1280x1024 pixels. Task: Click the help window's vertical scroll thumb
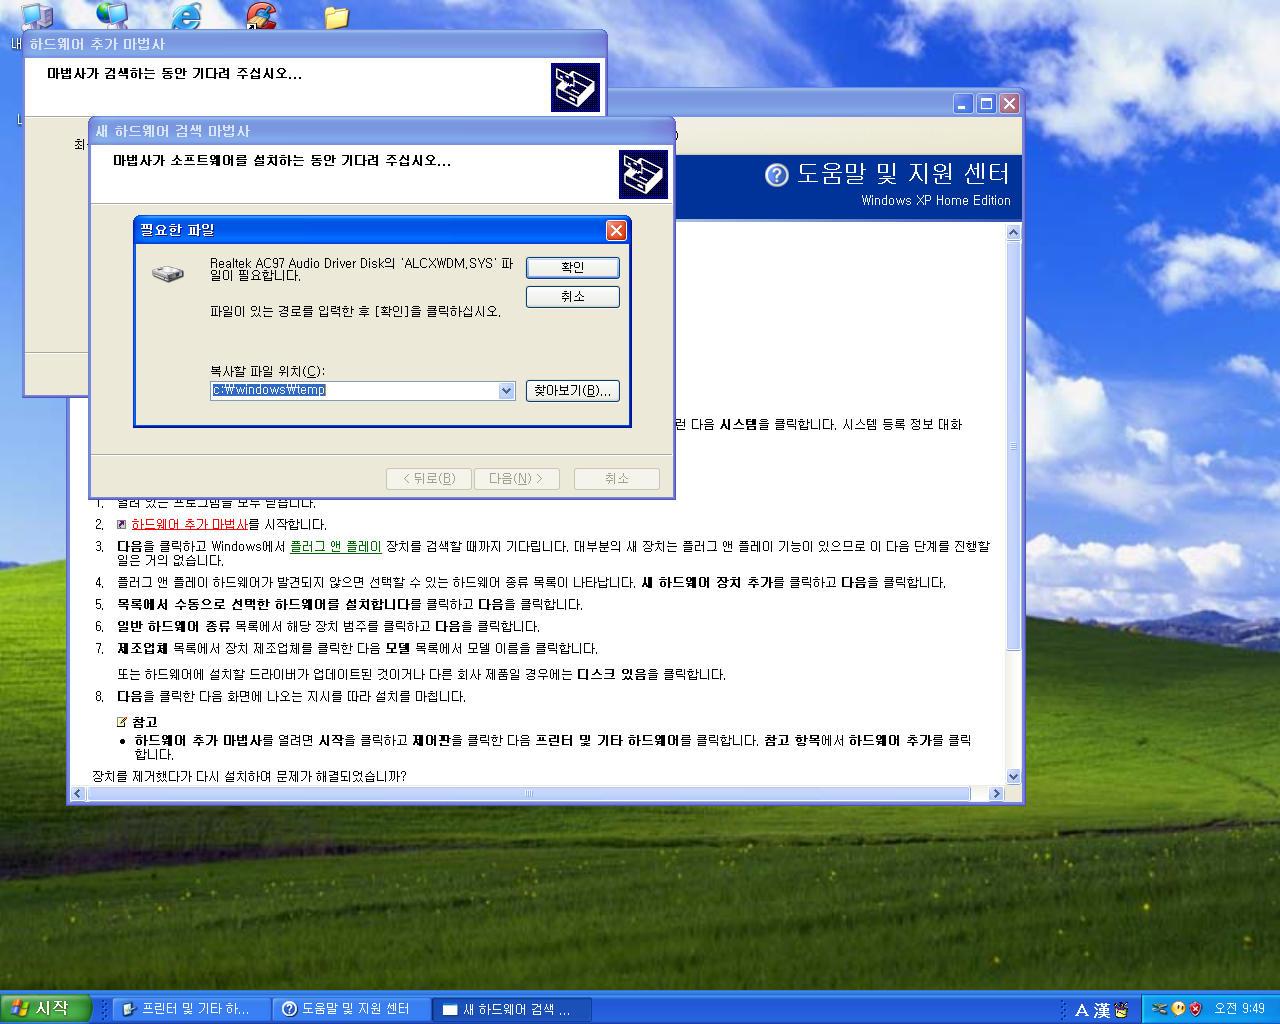click(x=1013, y=445)
